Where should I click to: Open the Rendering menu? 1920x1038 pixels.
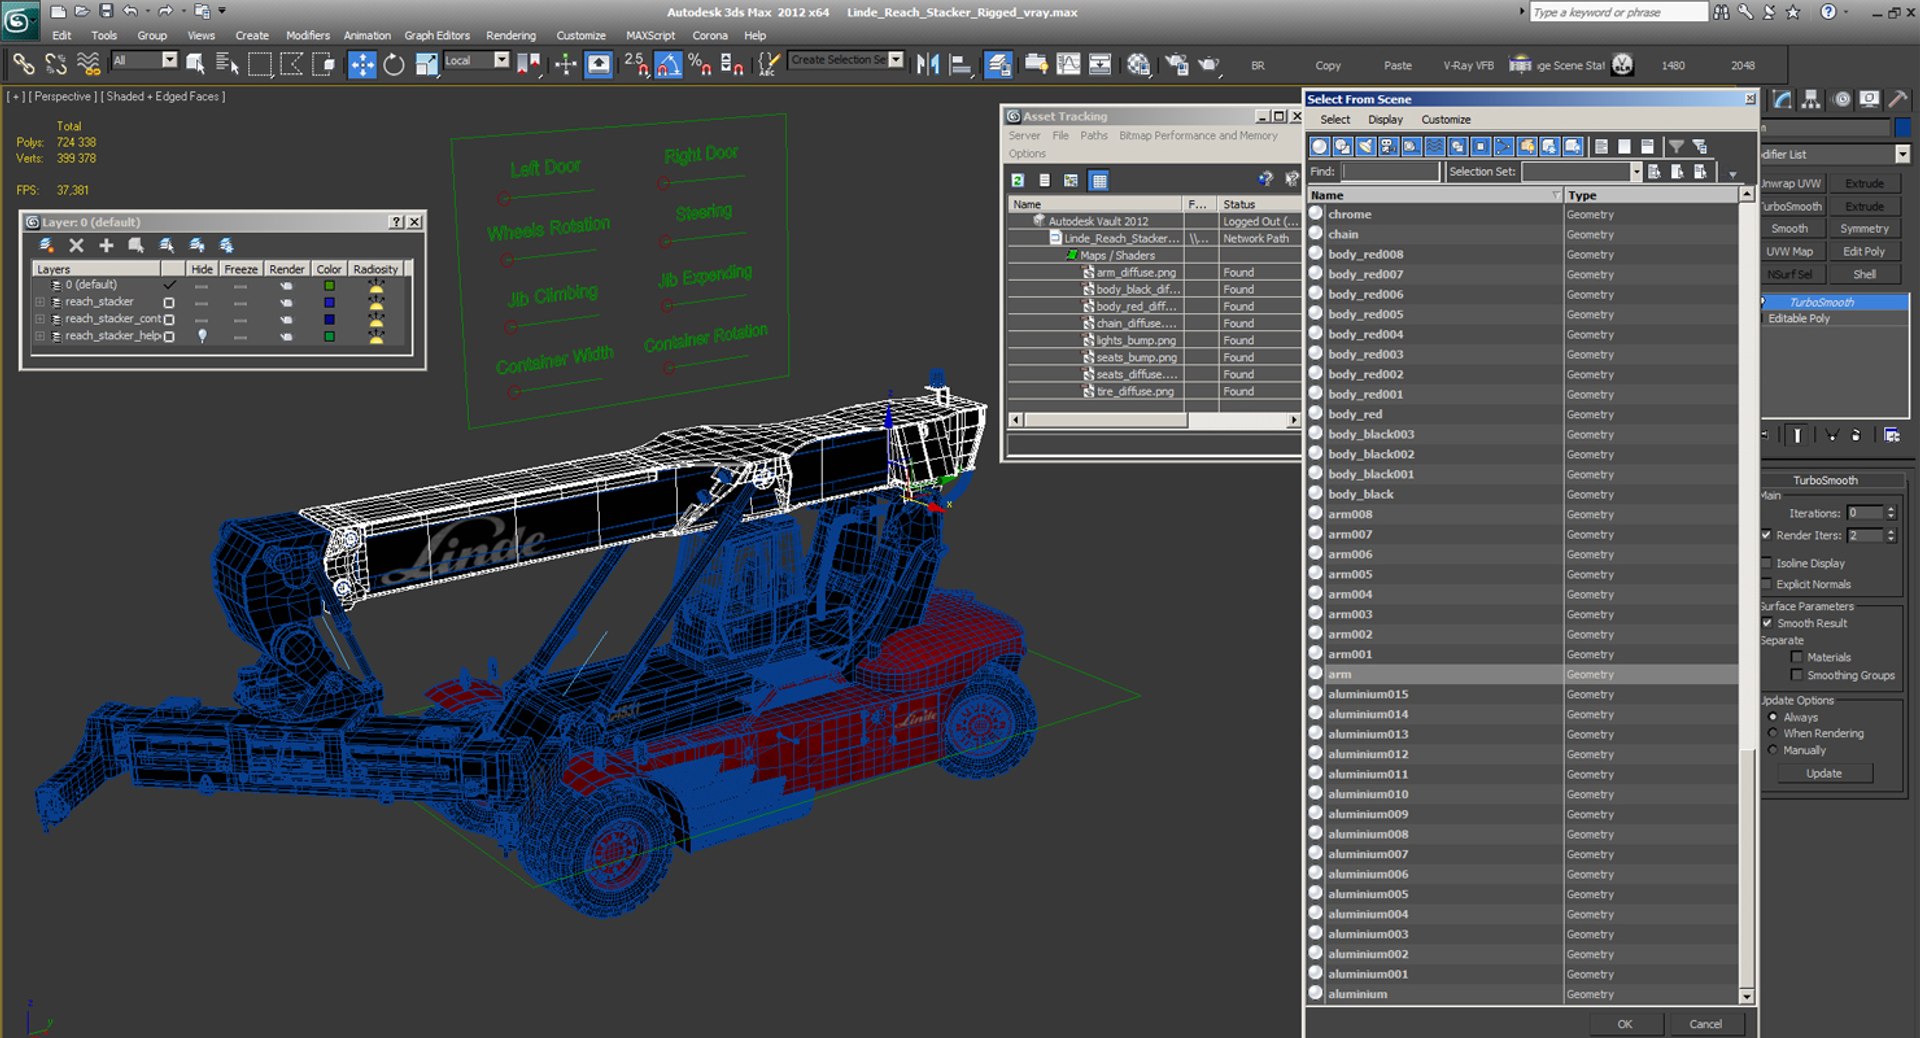pos(511,35)
